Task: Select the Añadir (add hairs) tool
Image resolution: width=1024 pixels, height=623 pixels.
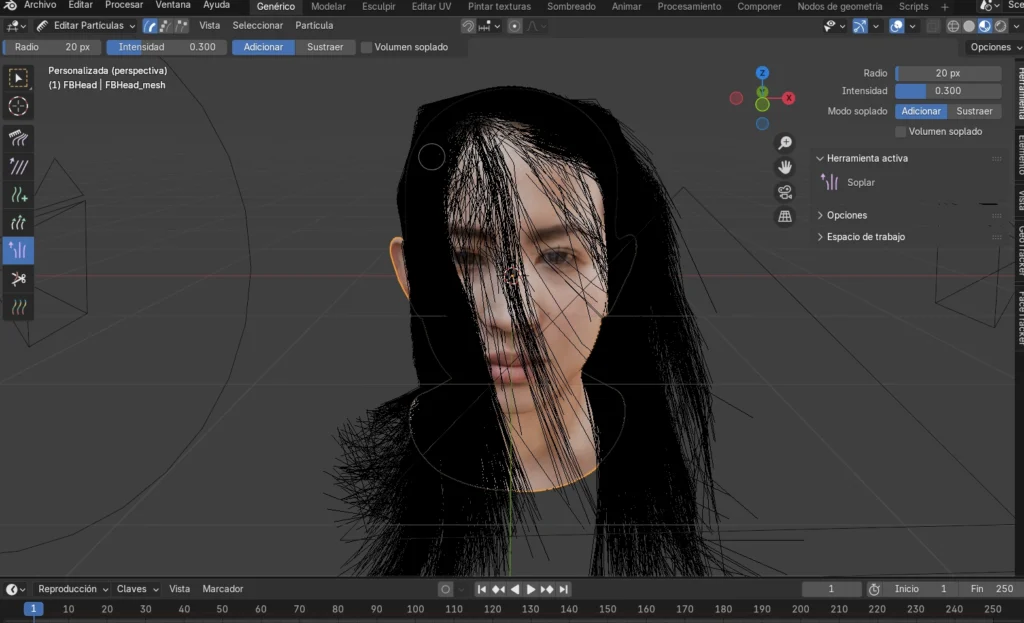Action: [x=18, y=194]
